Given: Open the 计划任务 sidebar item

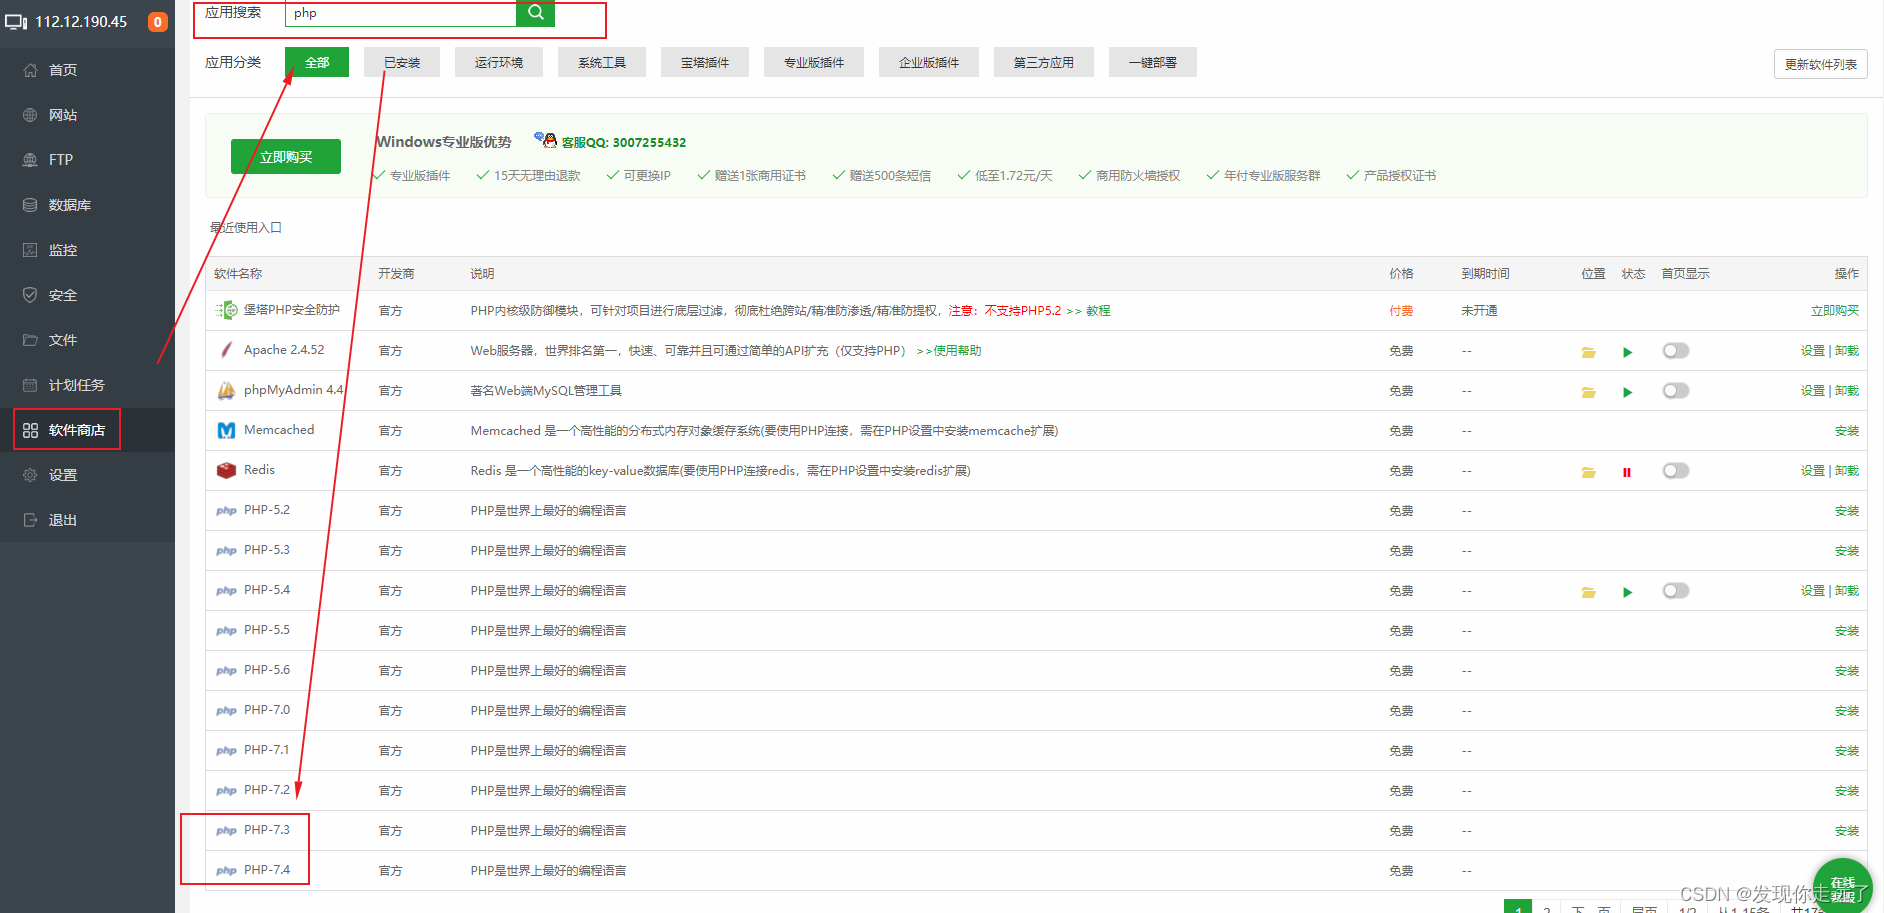Looking at the screenshot, I should (77, 385).
